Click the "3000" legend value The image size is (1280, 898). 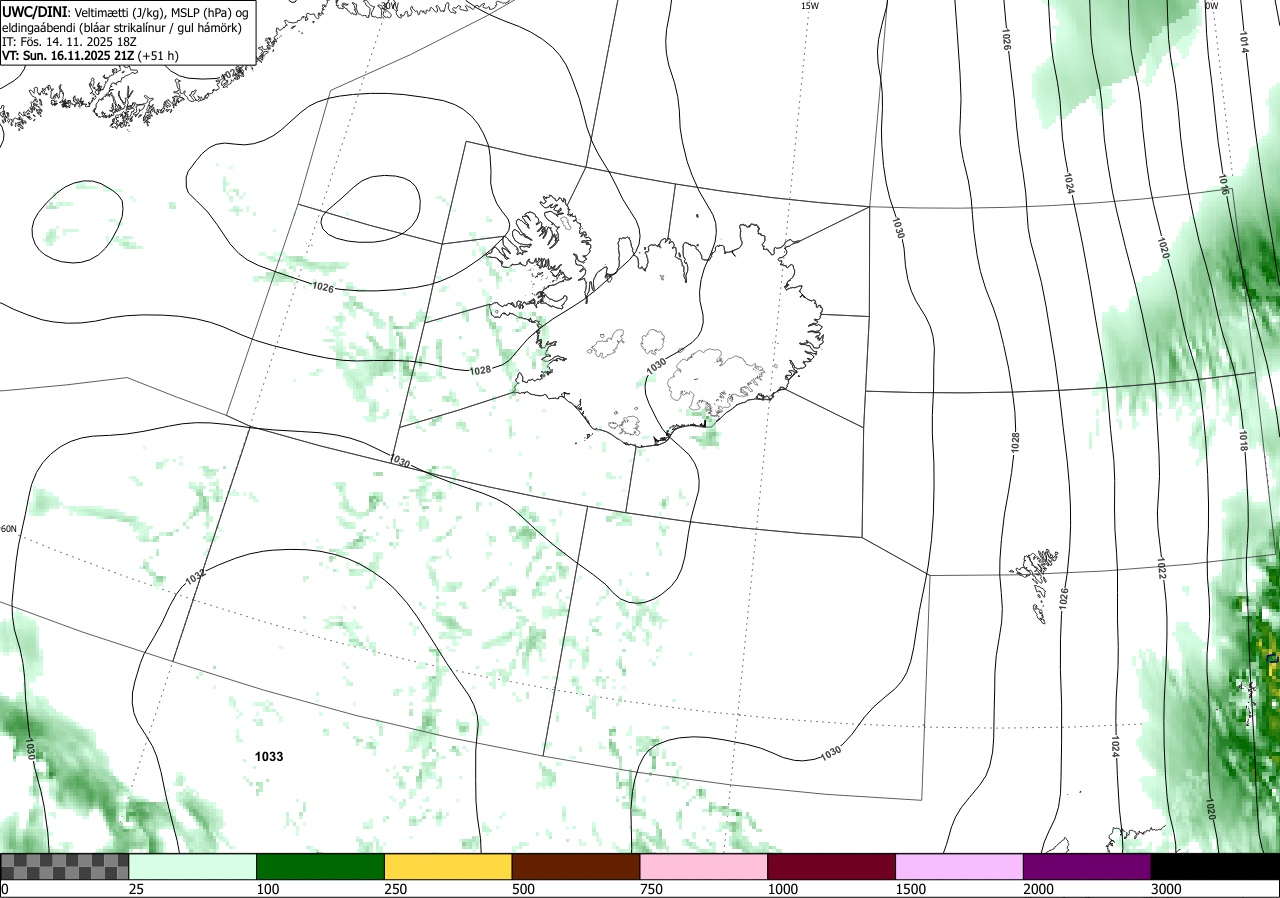tap(1166, 889)
